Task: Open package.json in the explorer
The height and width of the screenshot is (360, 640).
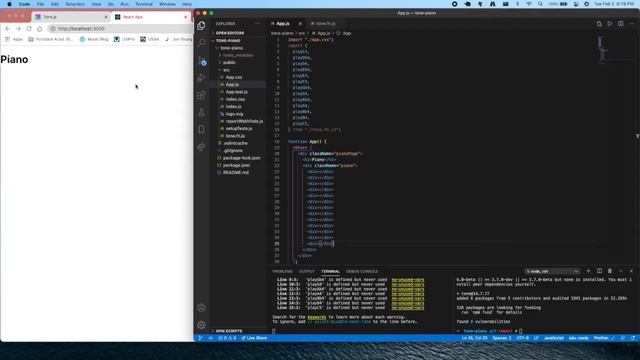Action: [236, 165]
